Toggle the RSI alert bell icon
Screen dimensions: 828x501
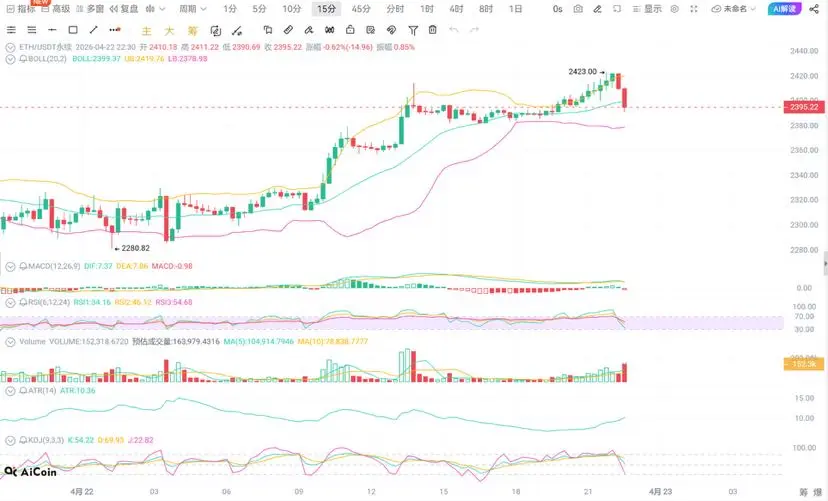(x=23, y=303)
